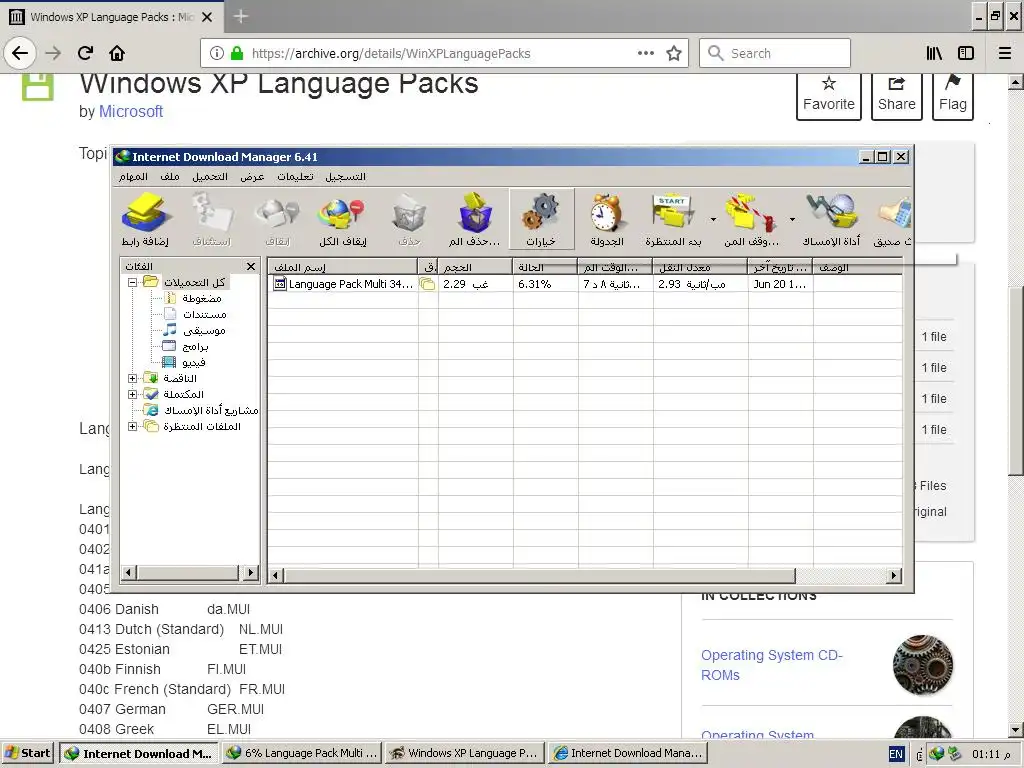Expand the Finished category node
1024x768 pixels.
[x=132, y=394]
